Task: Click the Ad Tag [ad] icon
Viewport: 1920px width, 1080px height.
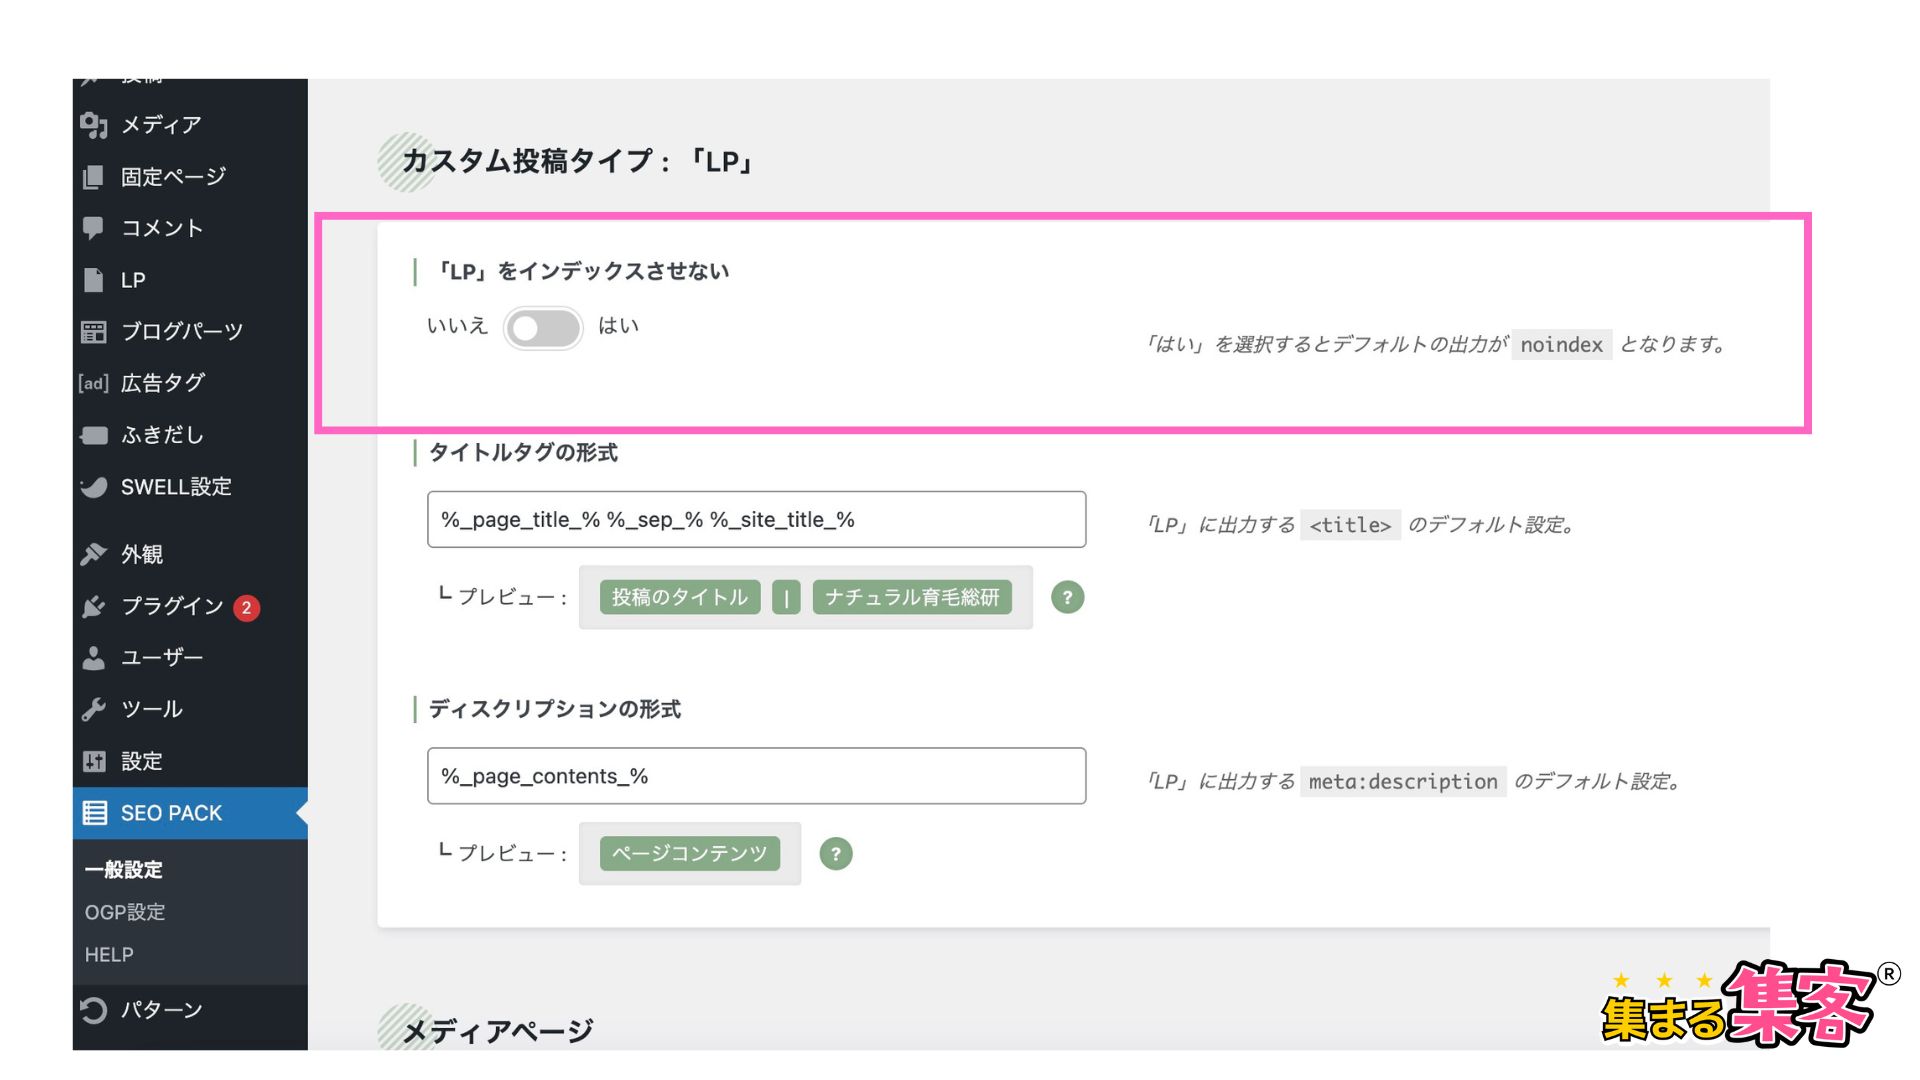Action: click(x=94, y=383)
